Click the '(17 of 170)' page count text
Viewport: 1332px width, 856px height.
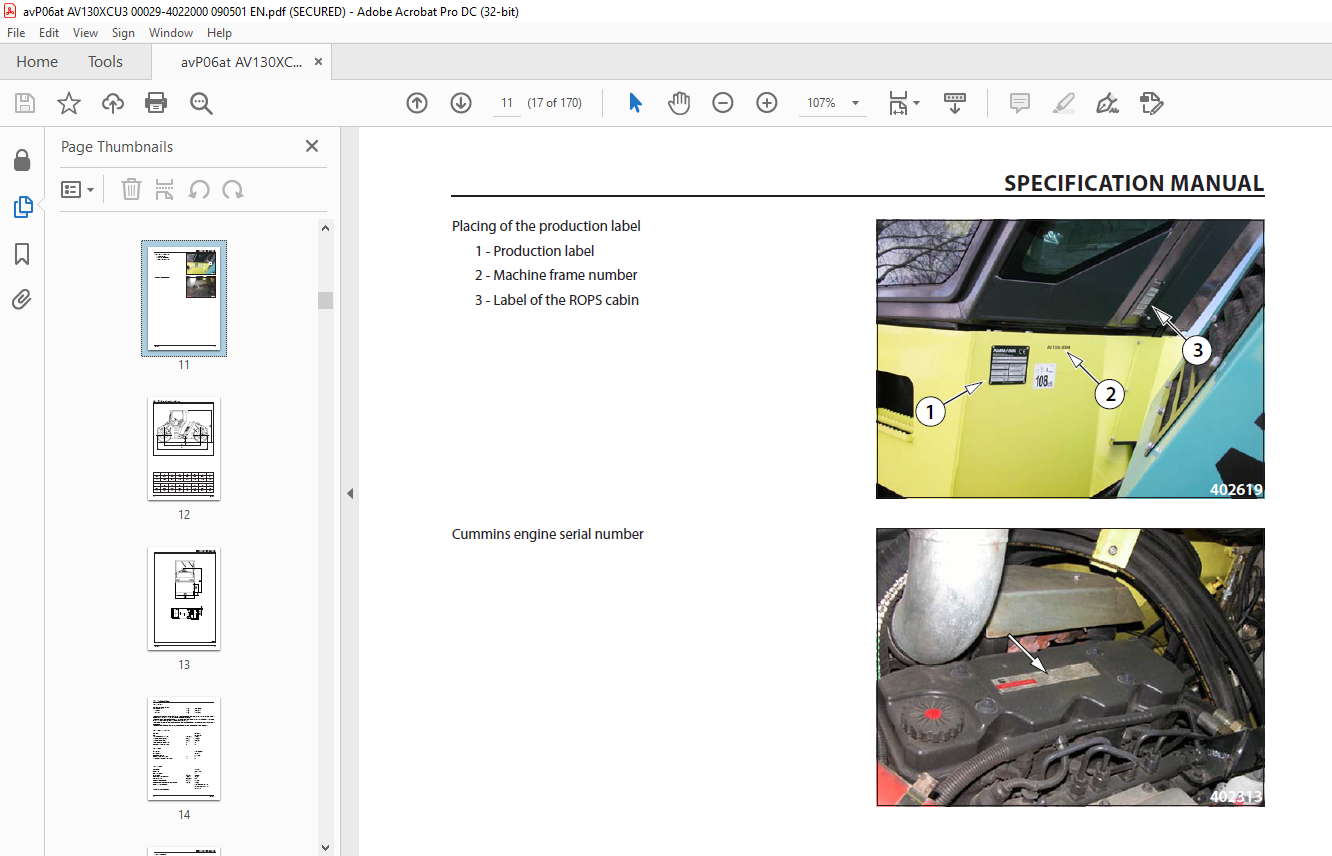pyautogui.click(x=555, y=103)
